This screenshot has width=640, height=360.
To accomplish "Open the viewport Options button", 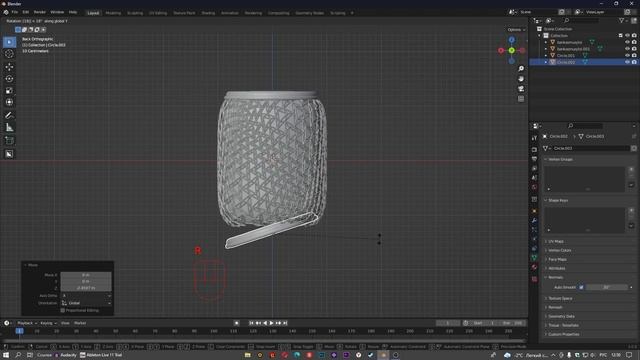I will pos(516,30).
